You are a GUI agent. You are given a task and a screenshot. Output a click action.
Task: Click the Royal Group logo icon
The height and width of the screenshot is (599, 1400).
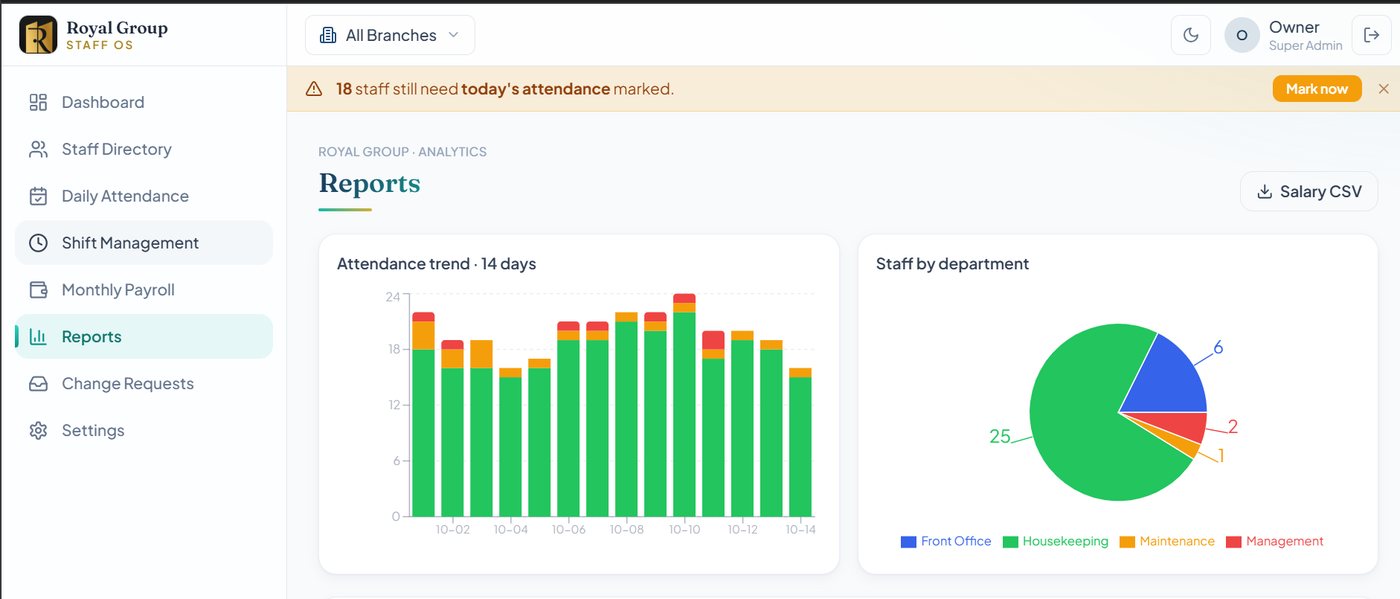[38, 34]
